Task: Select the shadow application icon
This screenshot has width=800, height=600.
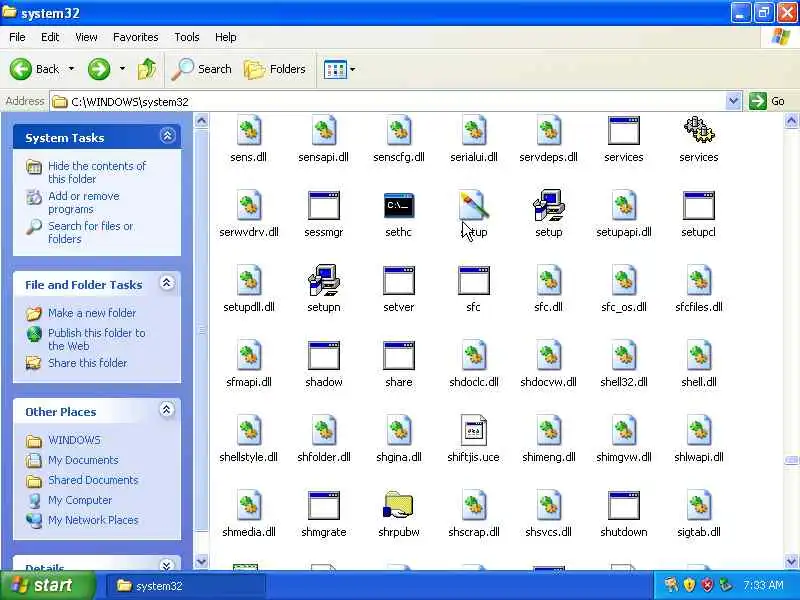Action: click(x=323, y=355)
